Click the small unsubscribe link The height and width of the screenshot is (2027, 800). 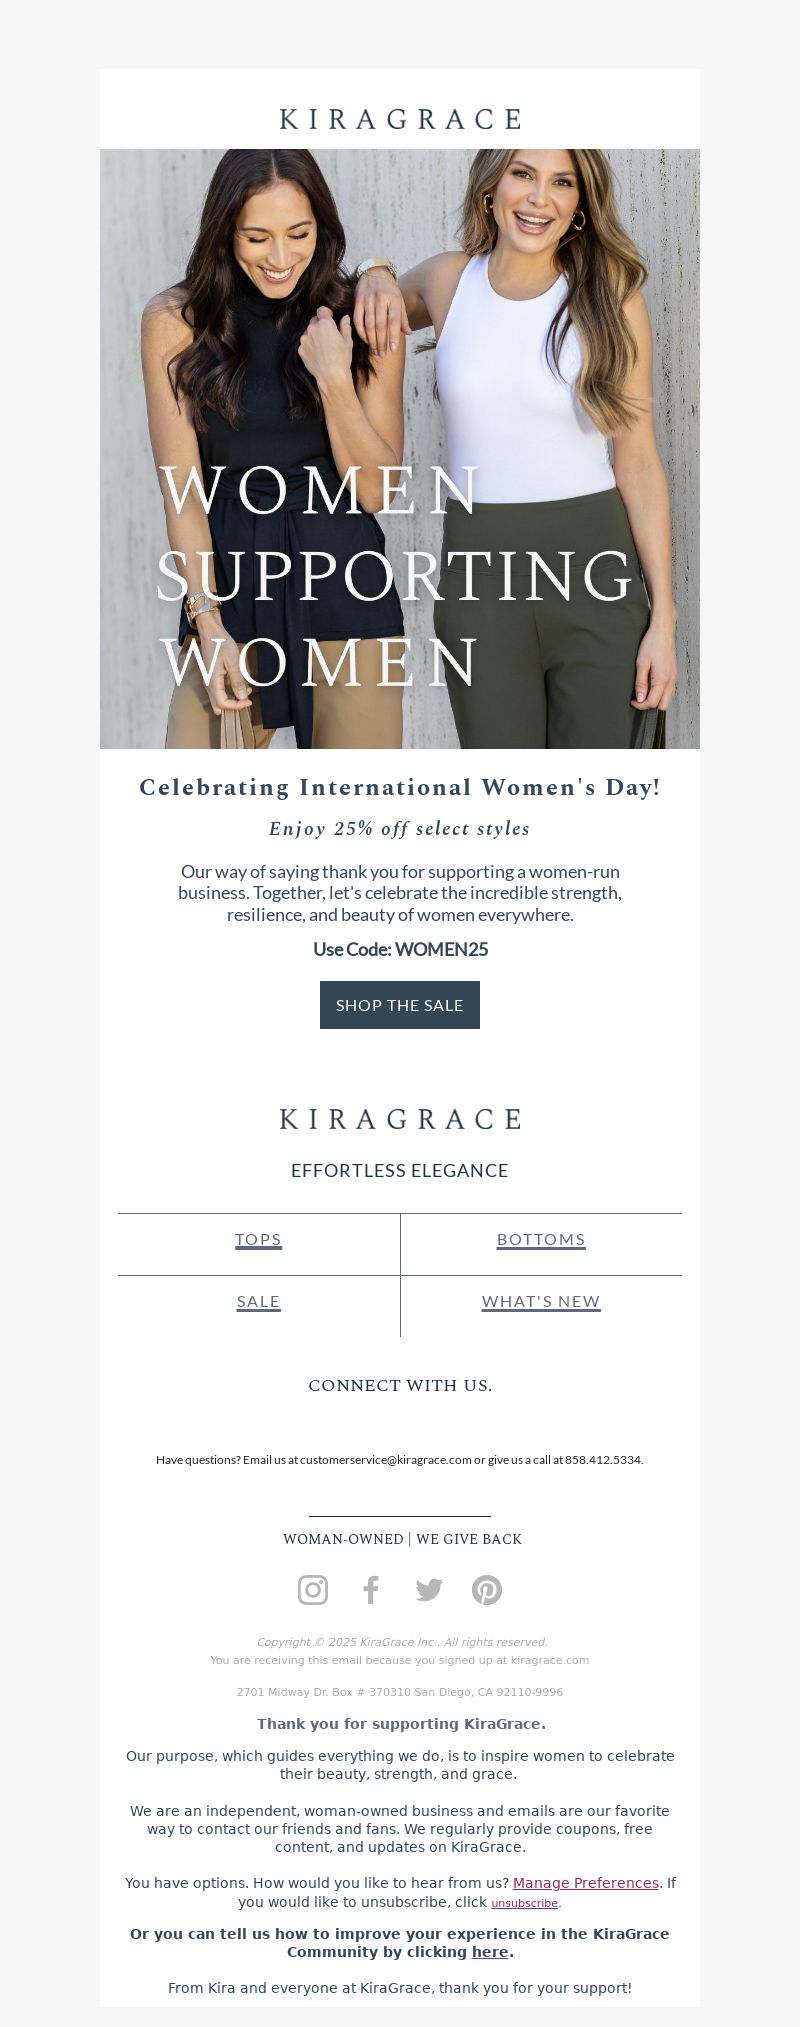pyautogui.click(x=524, y=1903)
